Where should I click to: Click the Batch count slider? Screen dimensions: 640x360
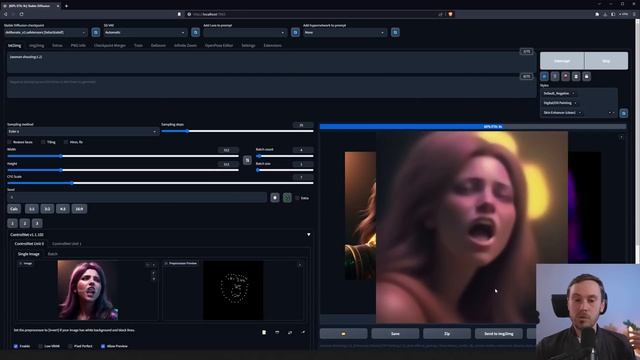[284, 156]
